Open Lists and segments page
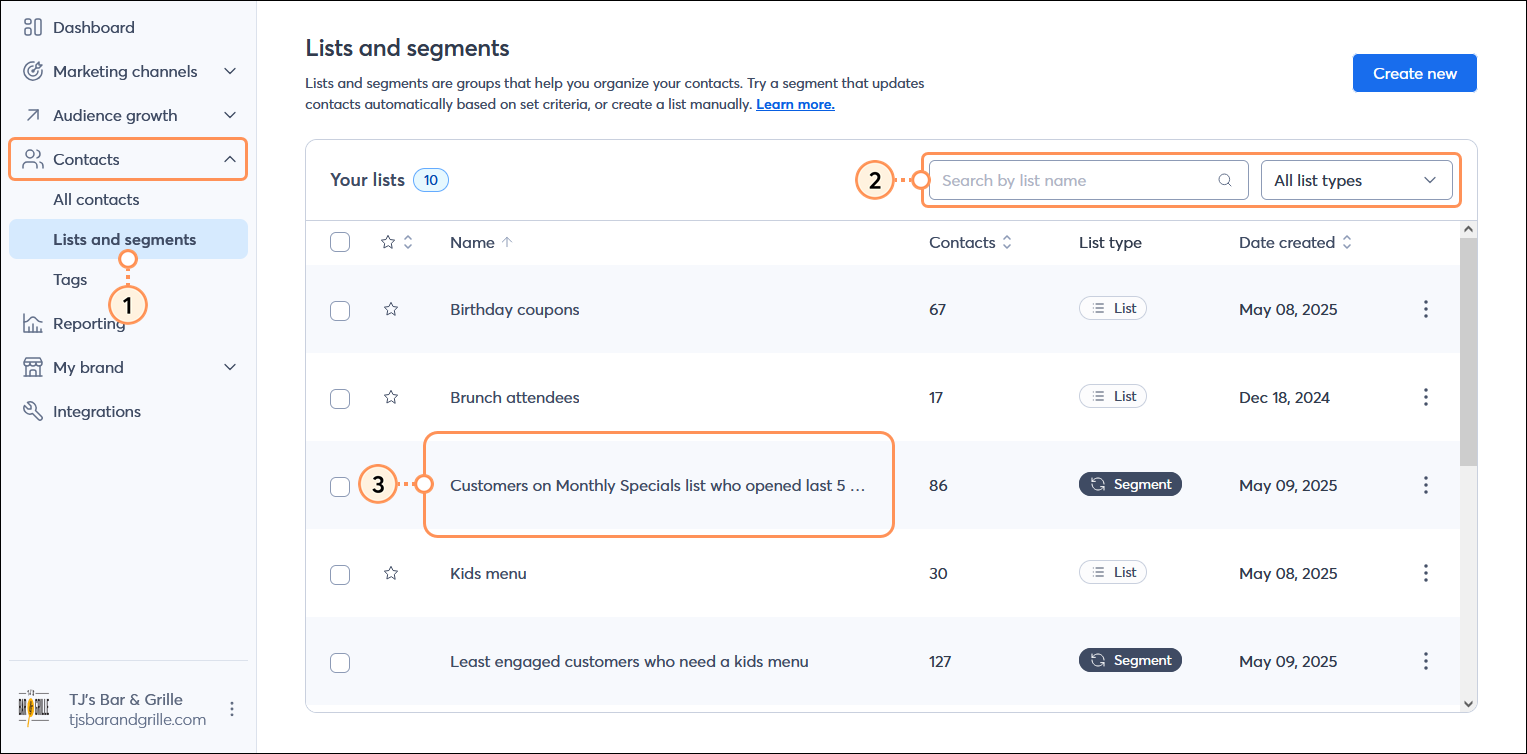 [x=128, y=239]
